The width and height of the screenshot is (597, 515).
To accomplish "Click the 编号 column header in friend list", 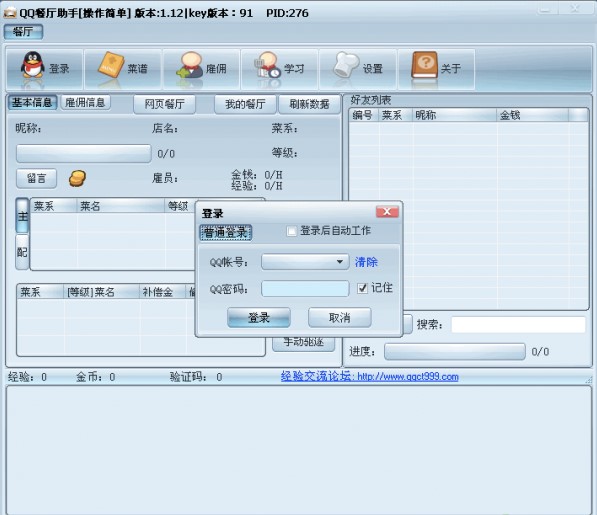I will [x=363, y=115].
